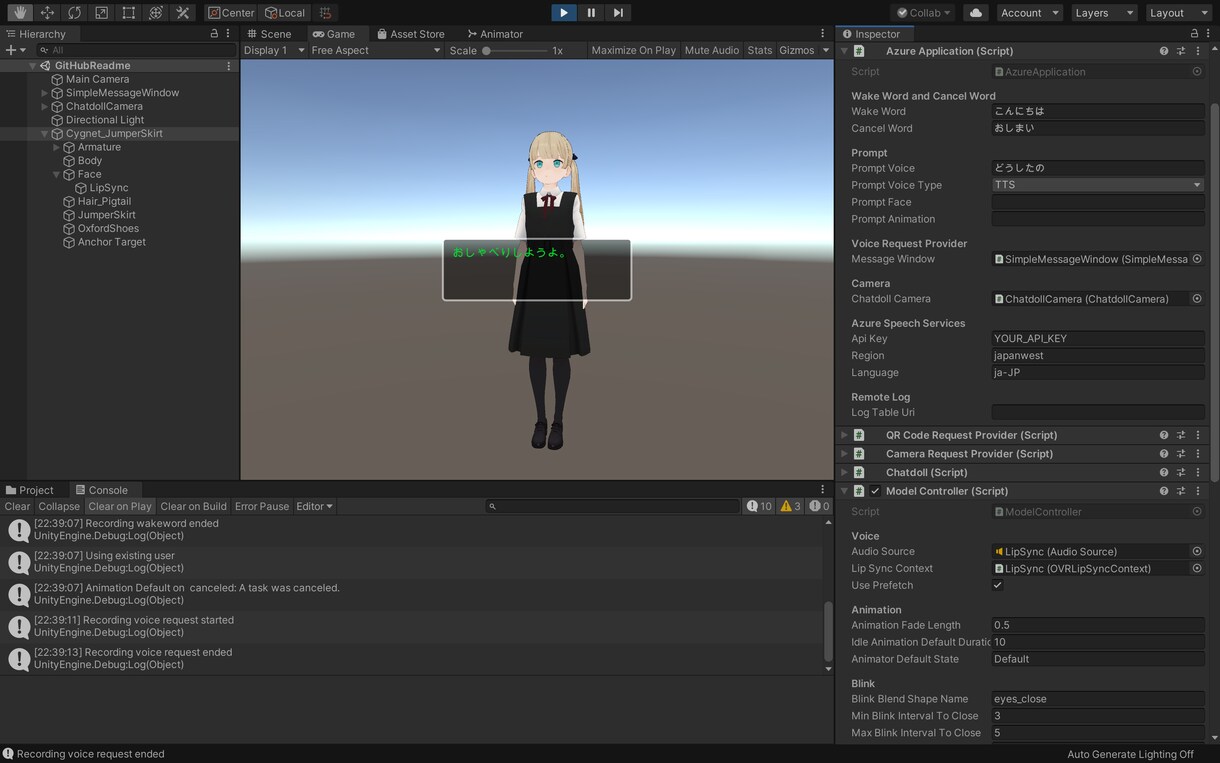
Task: Select the Rect transform tool
Action: pyautogui.click(x=128, y=13)
